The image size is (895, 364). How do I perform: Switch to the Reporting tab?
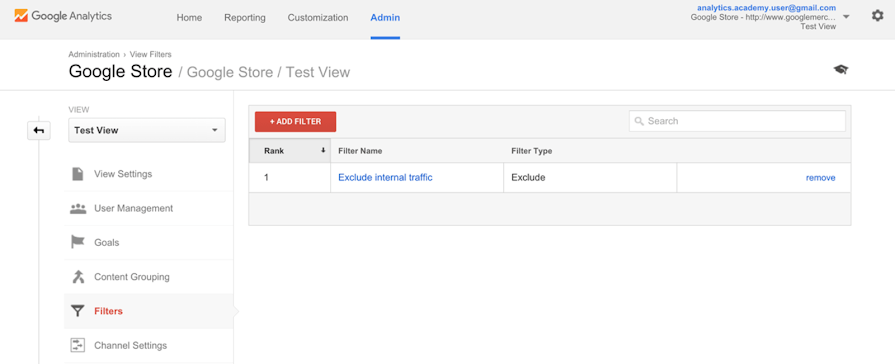click(x=244, y=18)
